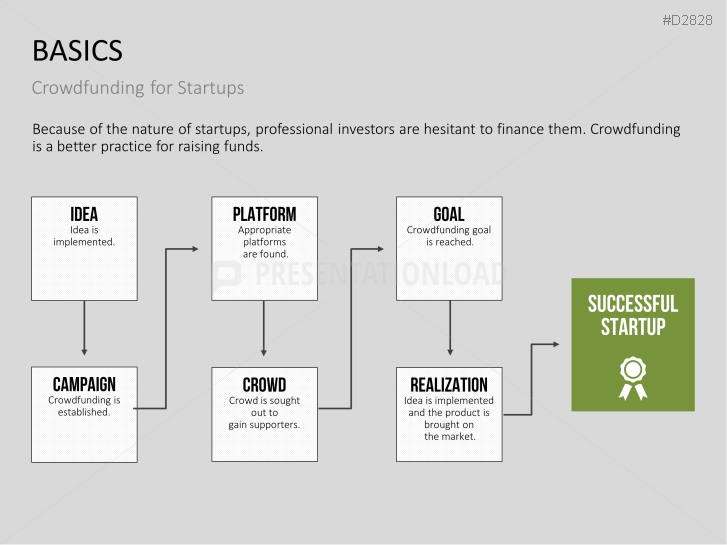The image size is (727, 545).
Task: Select the arrowhead pointing into the GOAL box
Action: [380, 248]
